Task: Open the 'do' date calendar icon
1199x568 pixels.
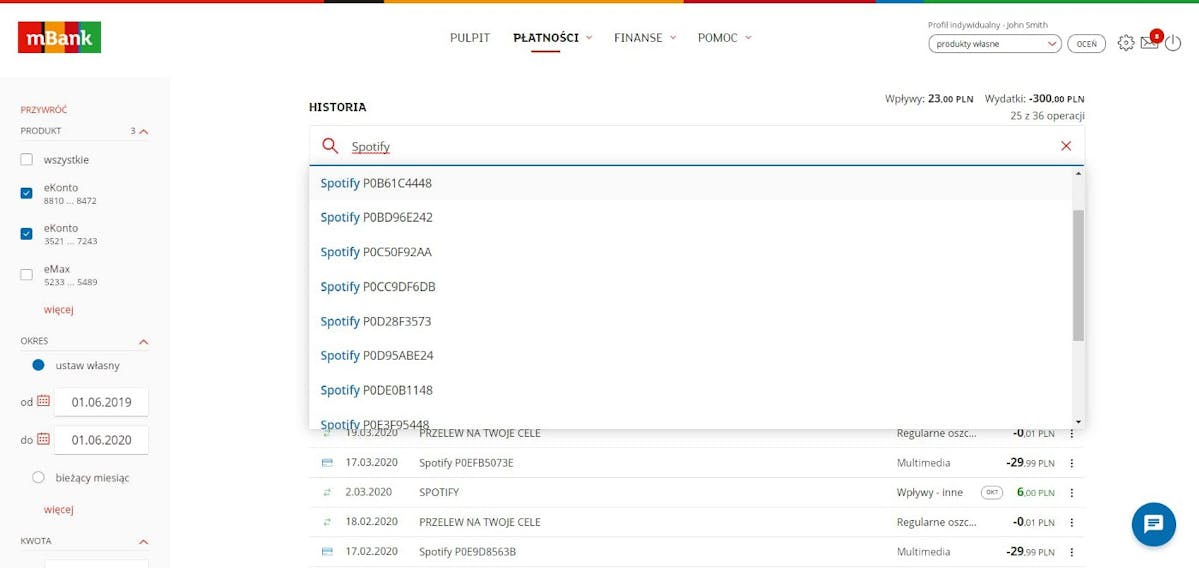Action: 44,439
